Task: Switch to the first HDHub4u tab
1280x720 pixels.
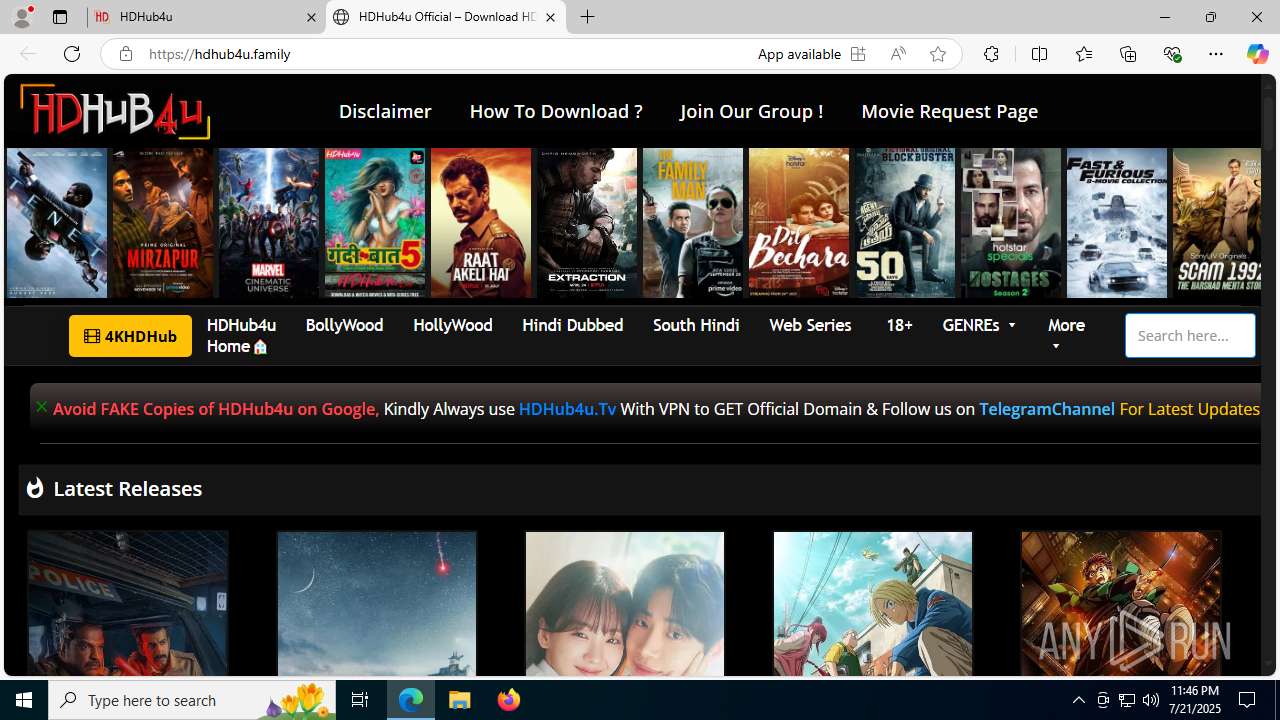Action: [x=205, y=17]
